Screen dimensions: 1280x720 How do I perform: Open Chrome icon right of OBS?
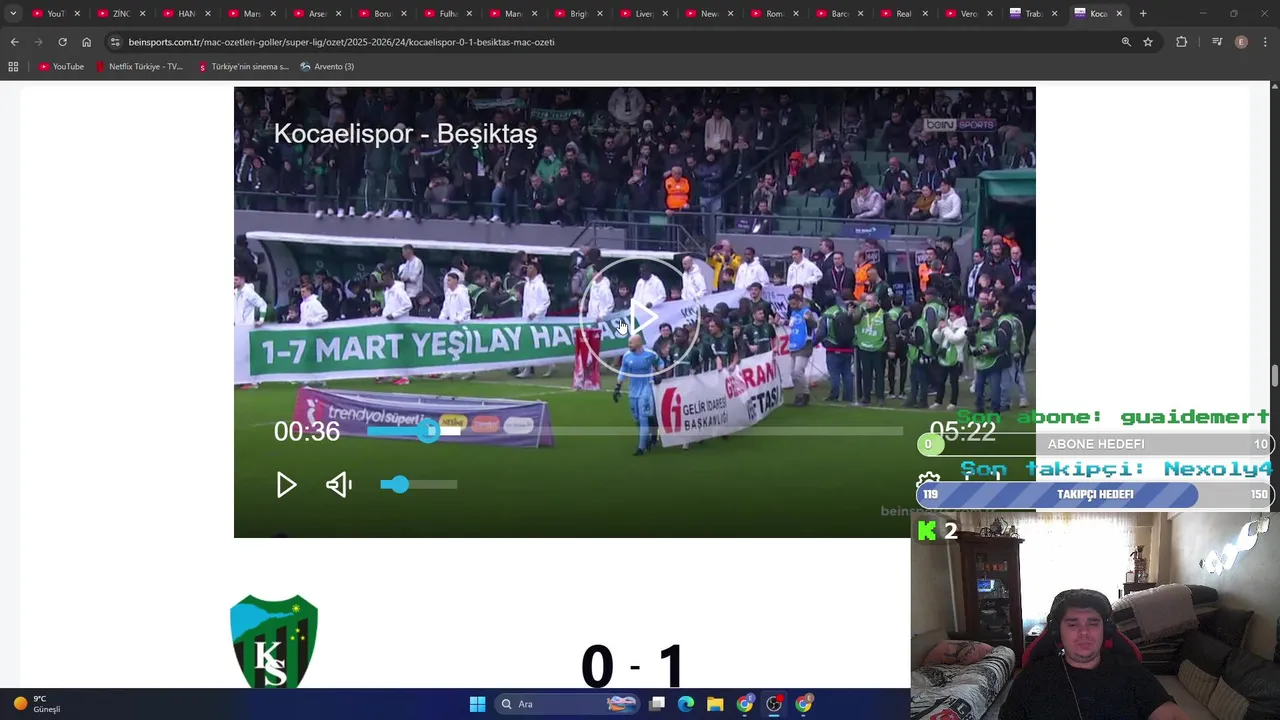(x=804, y=704)
